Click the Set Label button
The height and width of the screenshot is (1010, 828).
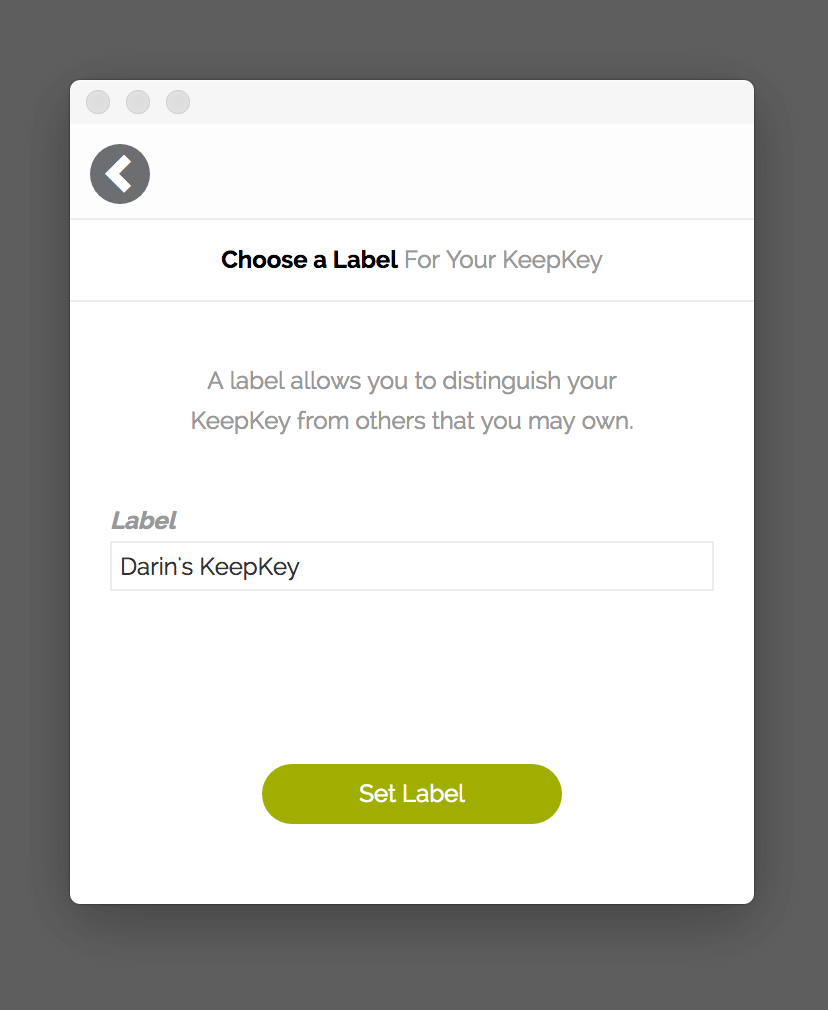tap(412, 794)
